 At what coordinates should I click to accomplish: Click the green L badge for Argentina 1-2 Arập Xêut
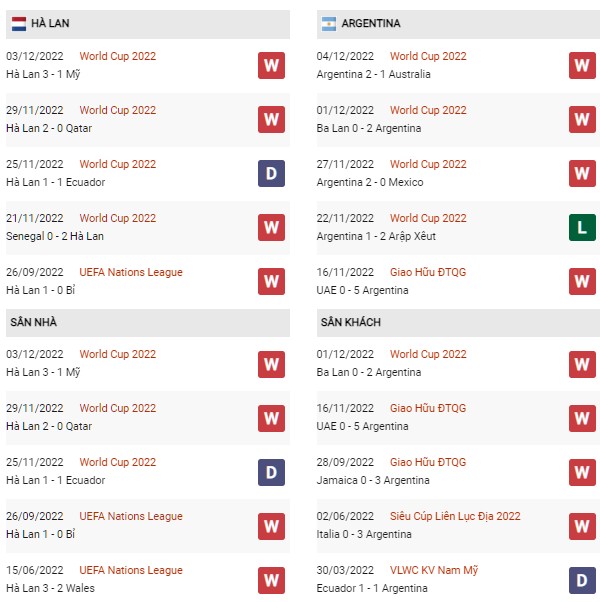(x=582, y=228)
